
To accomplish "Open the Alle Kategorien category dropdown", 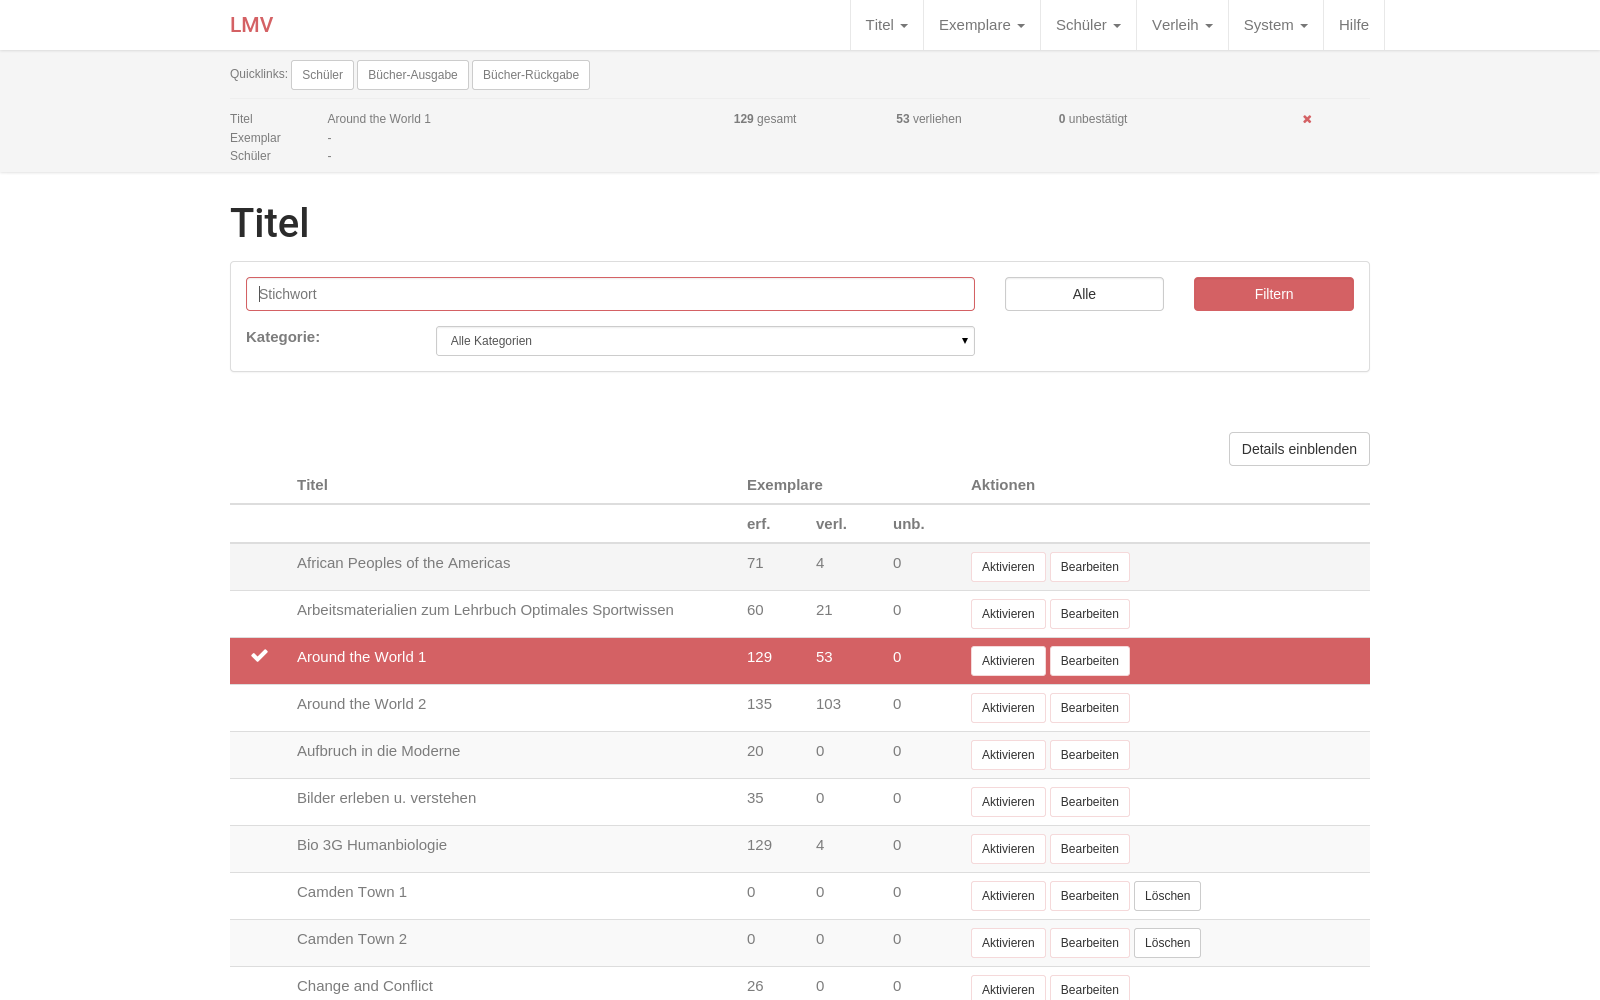I will 705,341.
